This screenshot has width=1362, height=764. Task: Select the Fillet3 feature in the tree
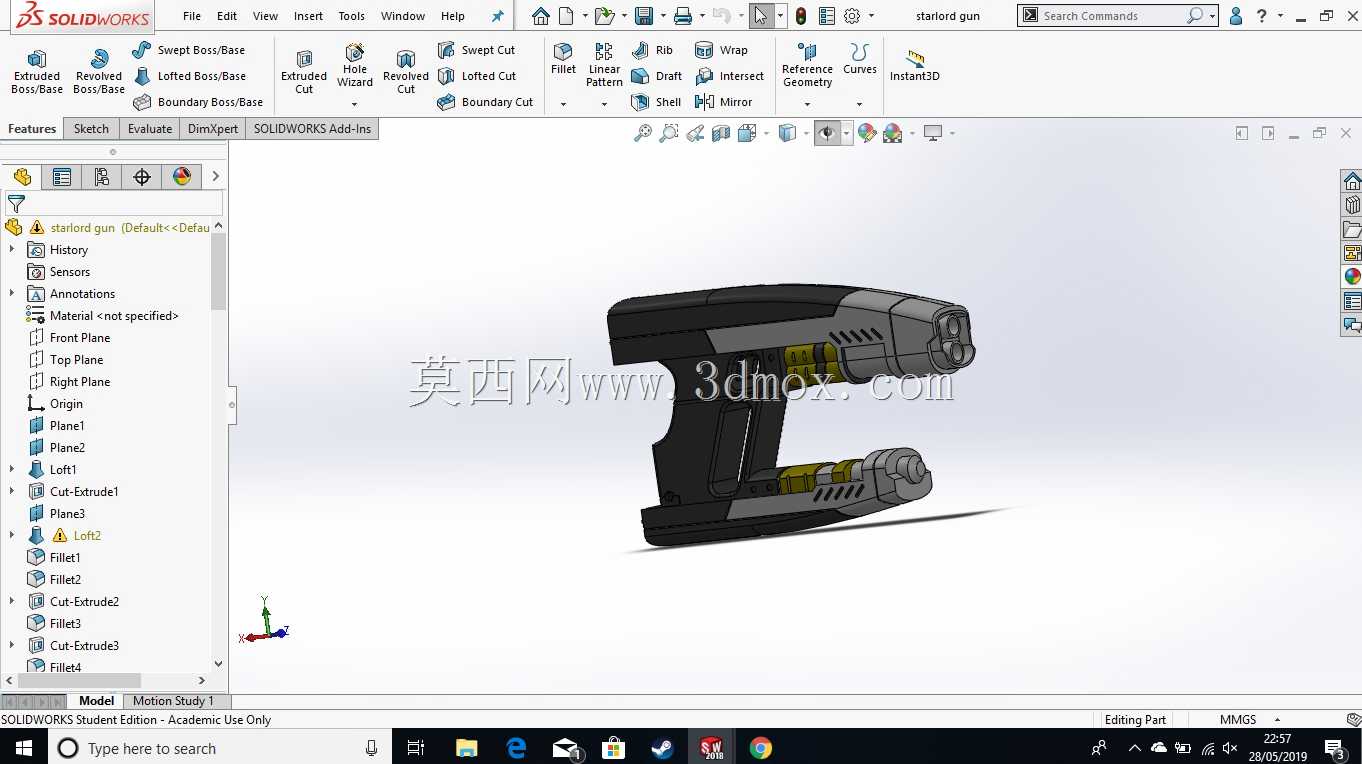point(65,624)
